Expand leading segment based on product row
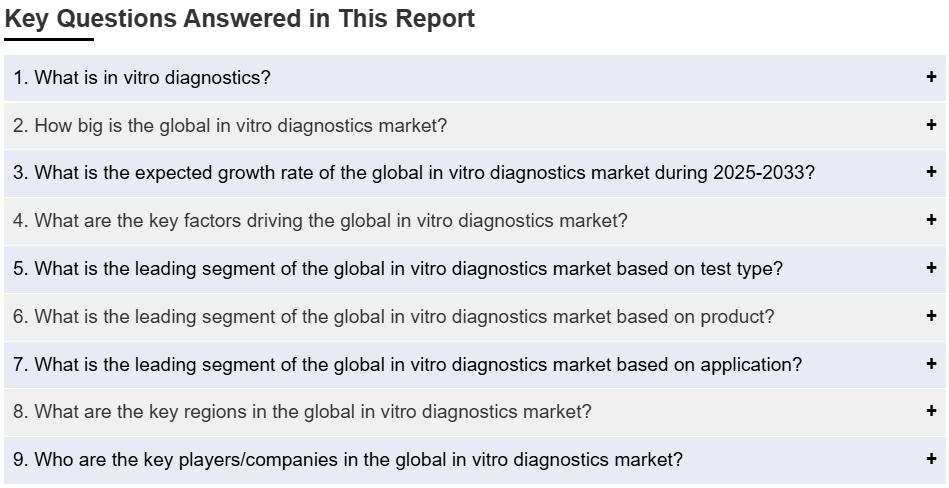This screenshot has width=949, height=488. coord(474,317)
